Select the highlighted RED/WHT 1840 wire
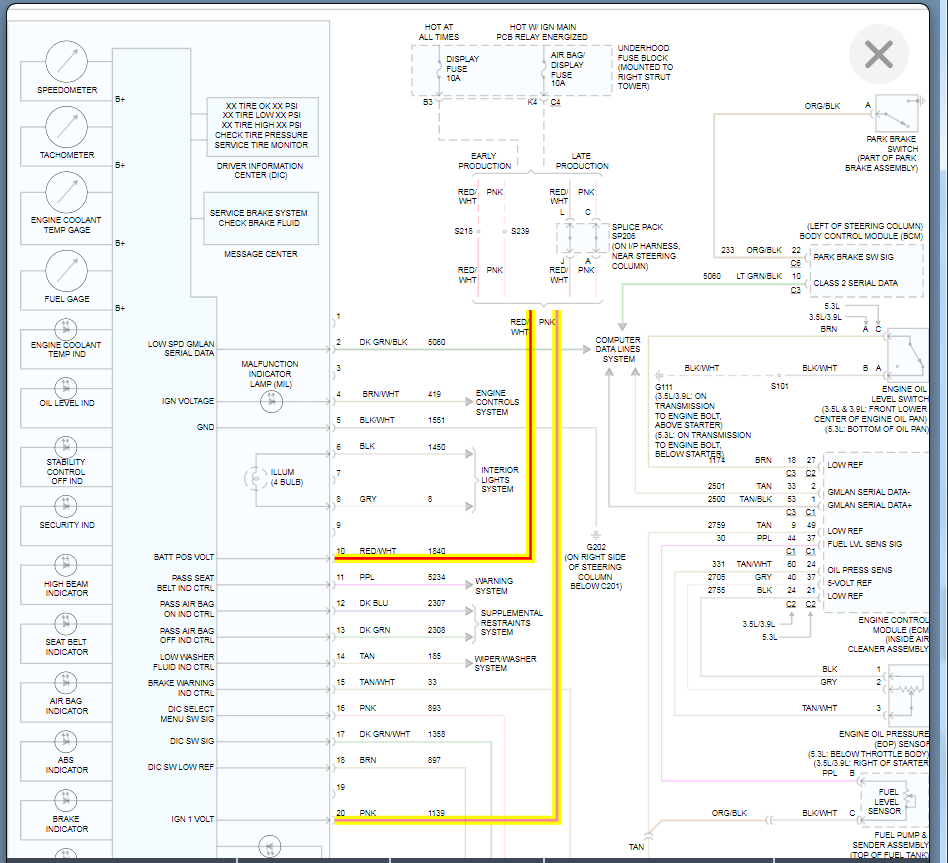The height and width of the screenshot is (863, 948). (432, 558)
